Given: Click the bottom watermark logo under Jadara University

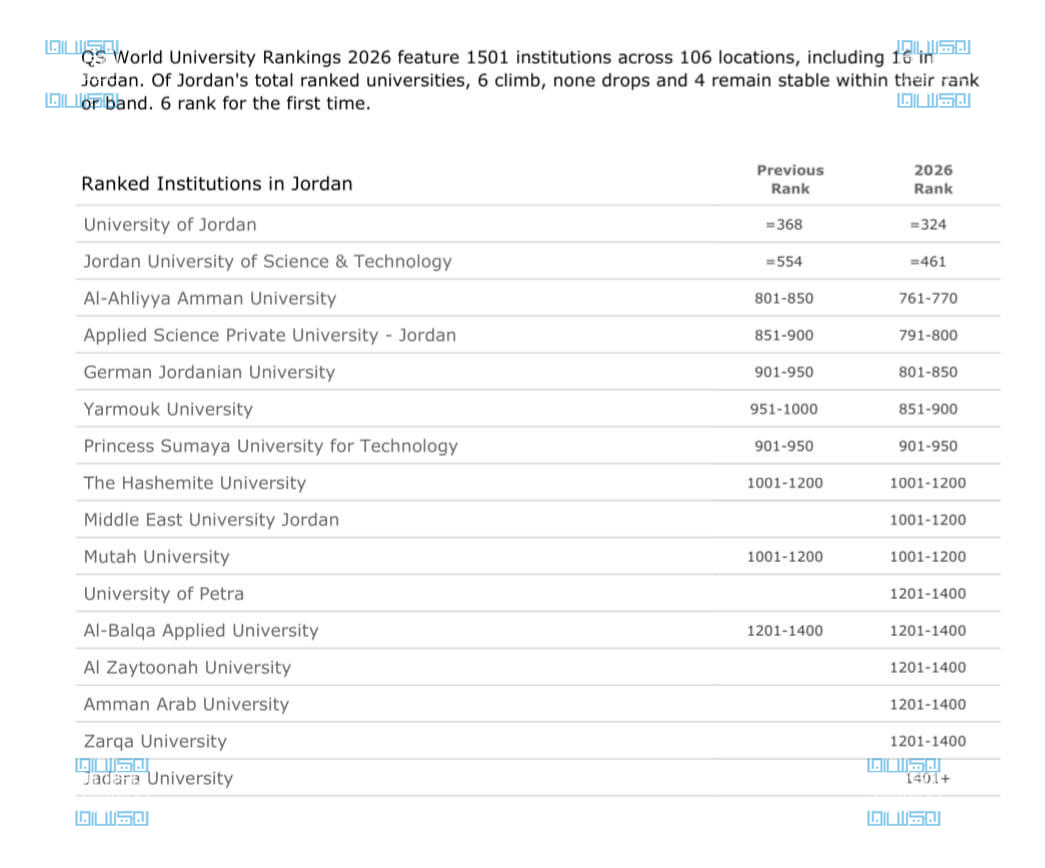Looking at the screenshot, I should pyautogui.click(x=112, y=818).
